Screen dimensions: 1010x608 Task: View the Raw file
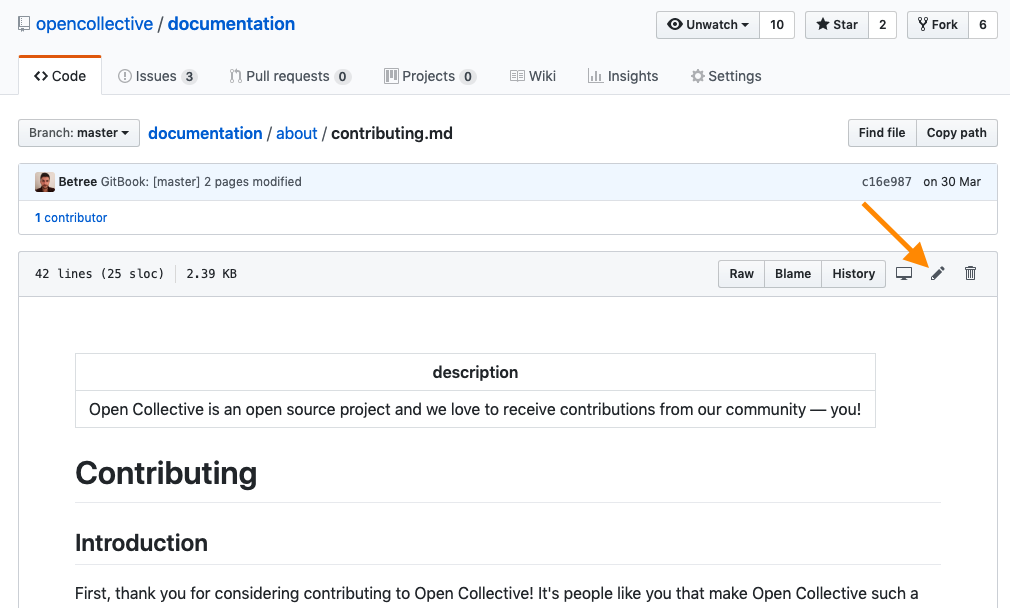(741, 274)
